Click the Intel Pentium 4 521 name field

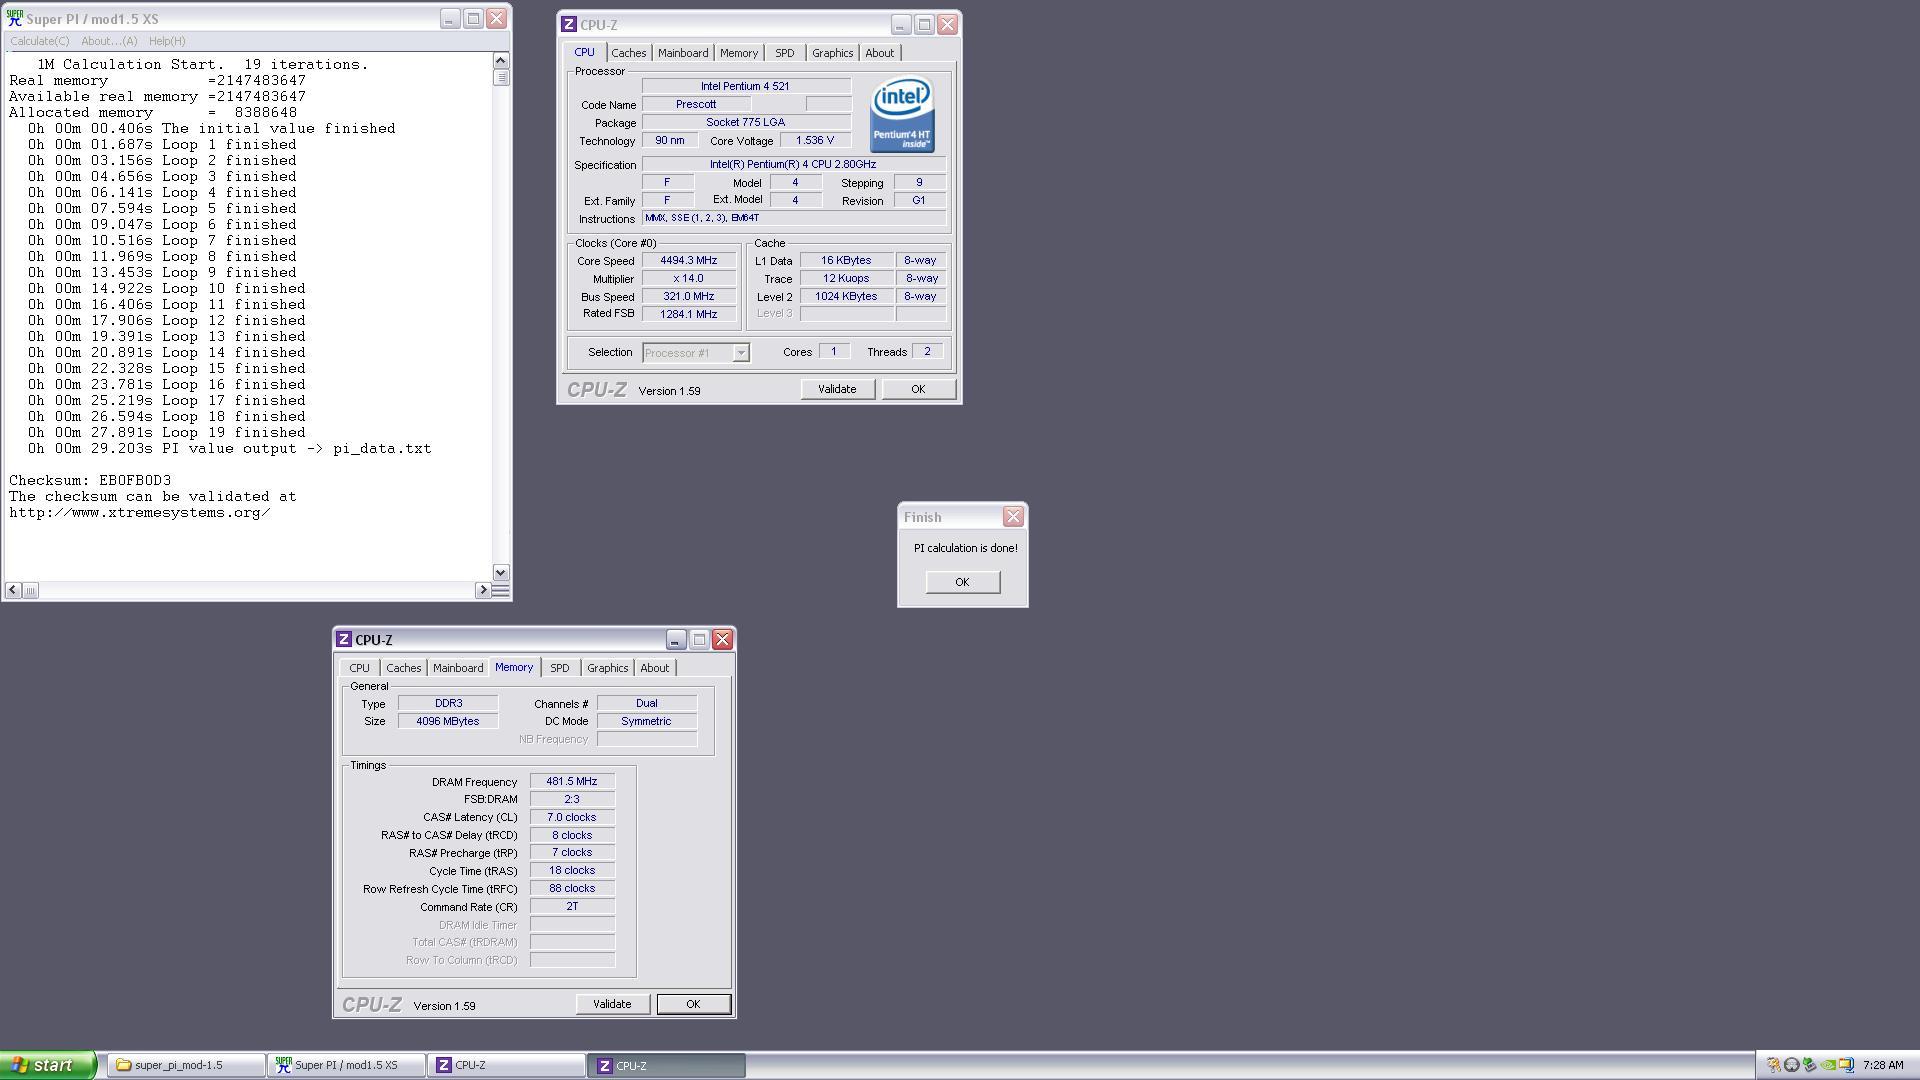tap(746, 86)
